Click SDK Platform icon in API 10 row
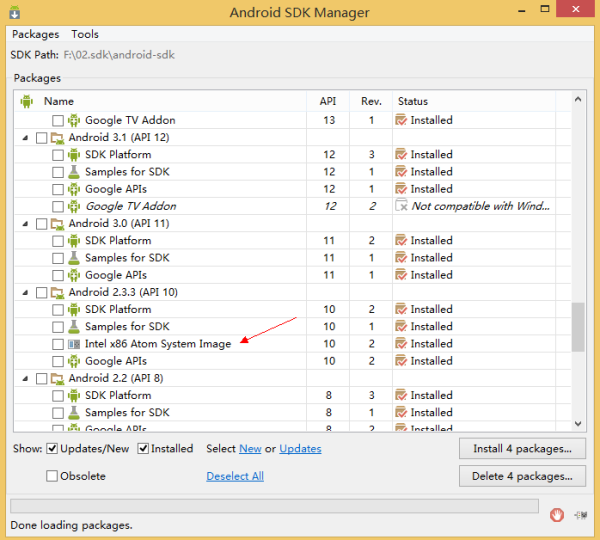600x540 pixels. pyautogui.click(x=74, y=310)
